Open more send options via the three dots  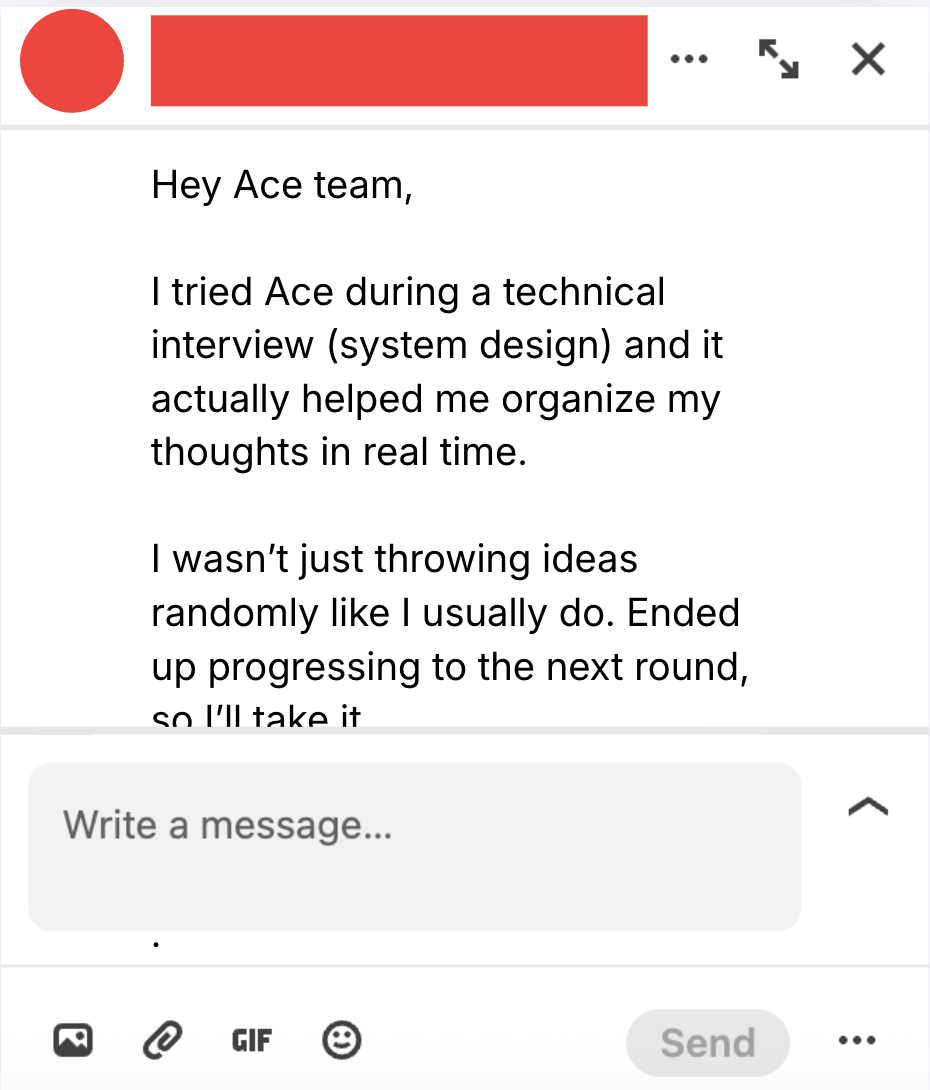(x=856, y=1040)
